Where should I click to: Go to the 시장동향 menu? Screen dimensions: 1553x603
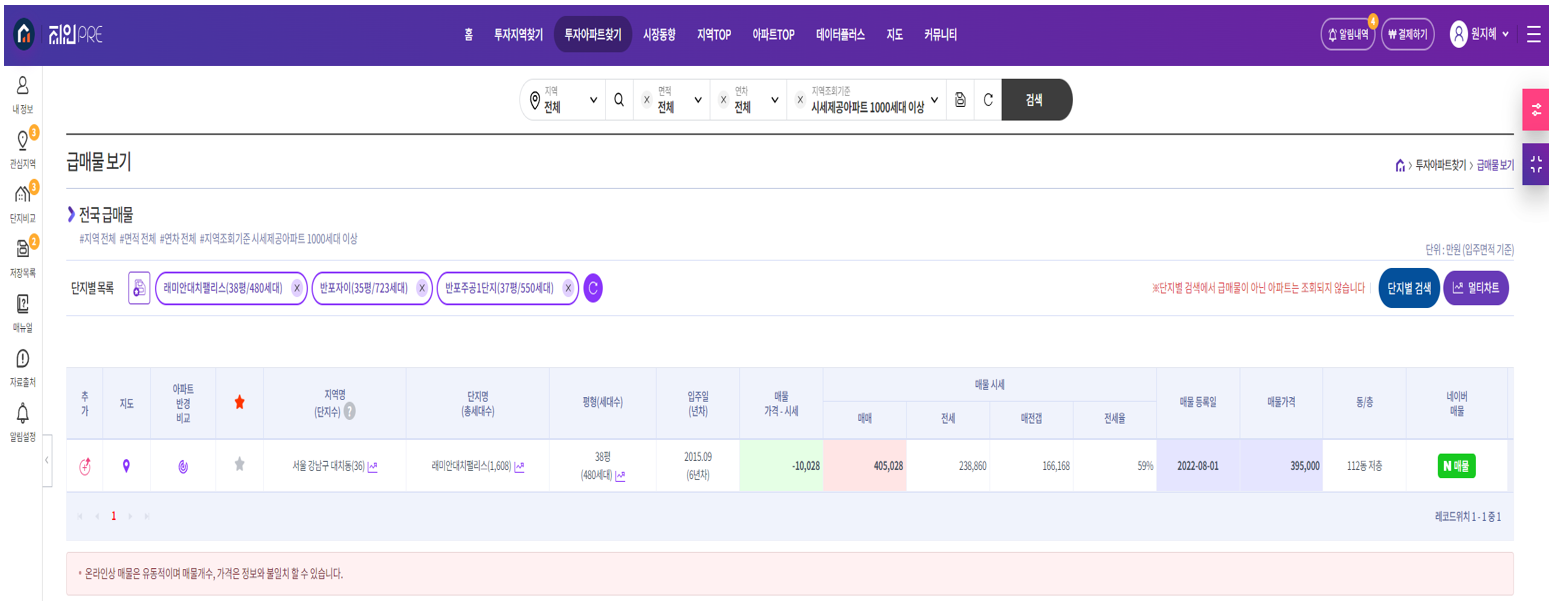pos(659,34)
